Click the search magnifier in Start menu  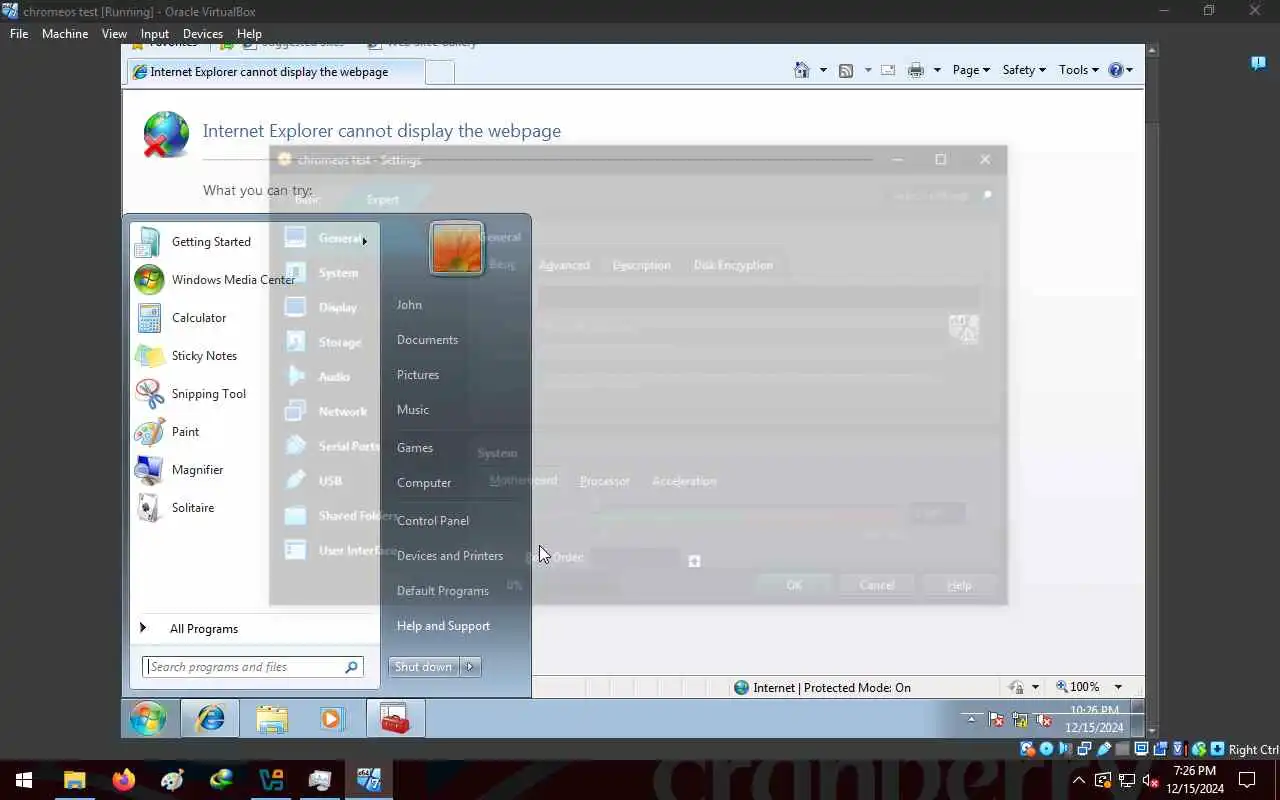point(351,667)
